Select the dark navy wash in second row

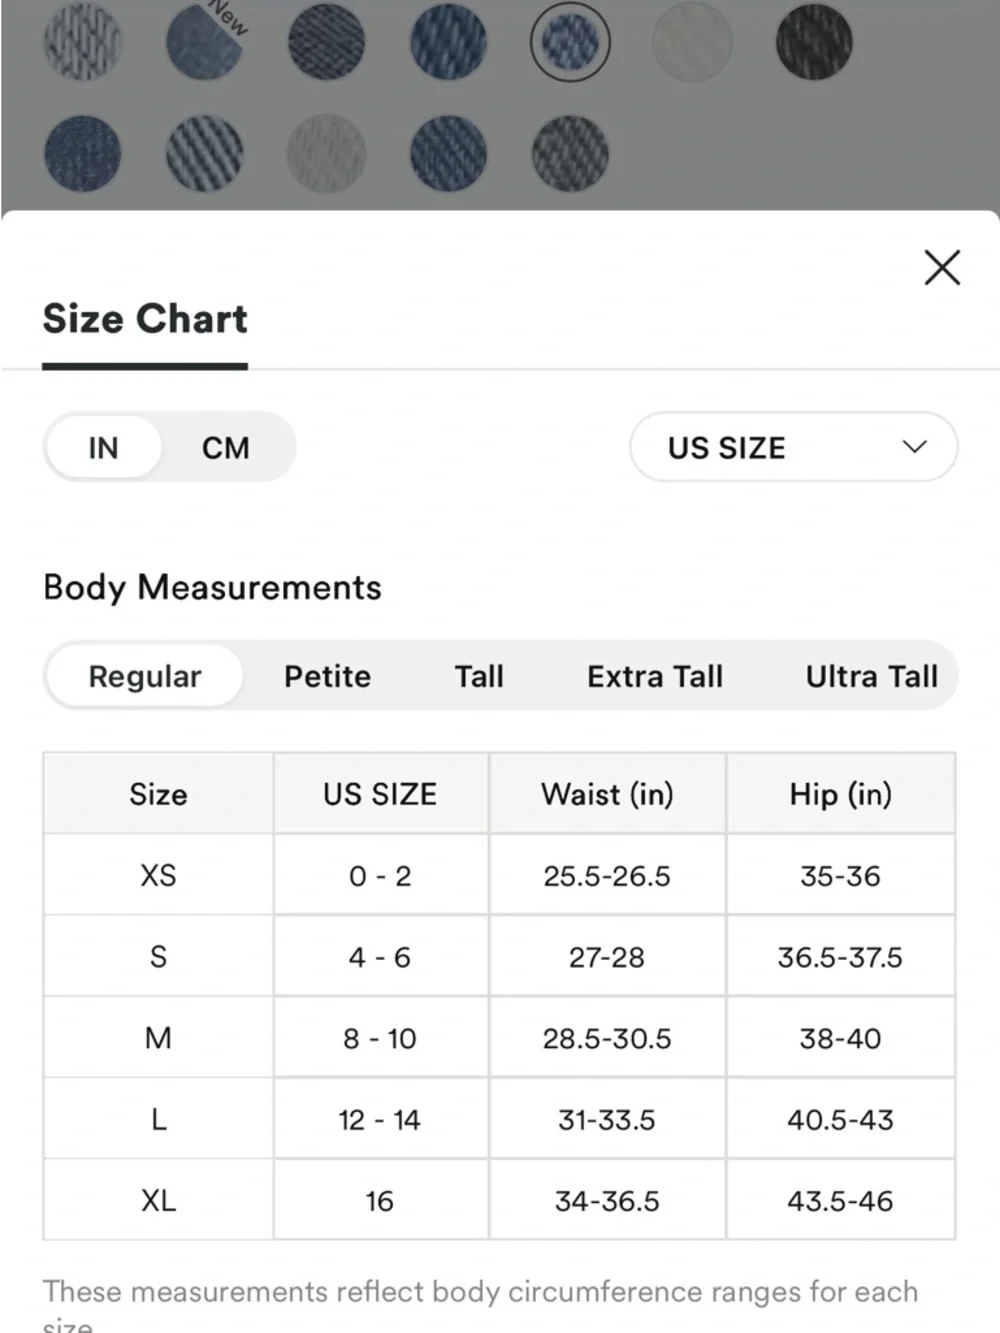(82, 152)
